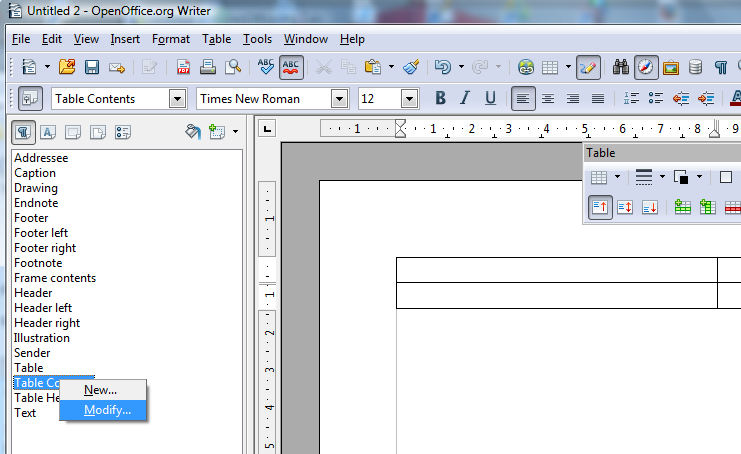Open the Navigator compass icon
The height and width of the screenshot is (454, 741).
646,68
